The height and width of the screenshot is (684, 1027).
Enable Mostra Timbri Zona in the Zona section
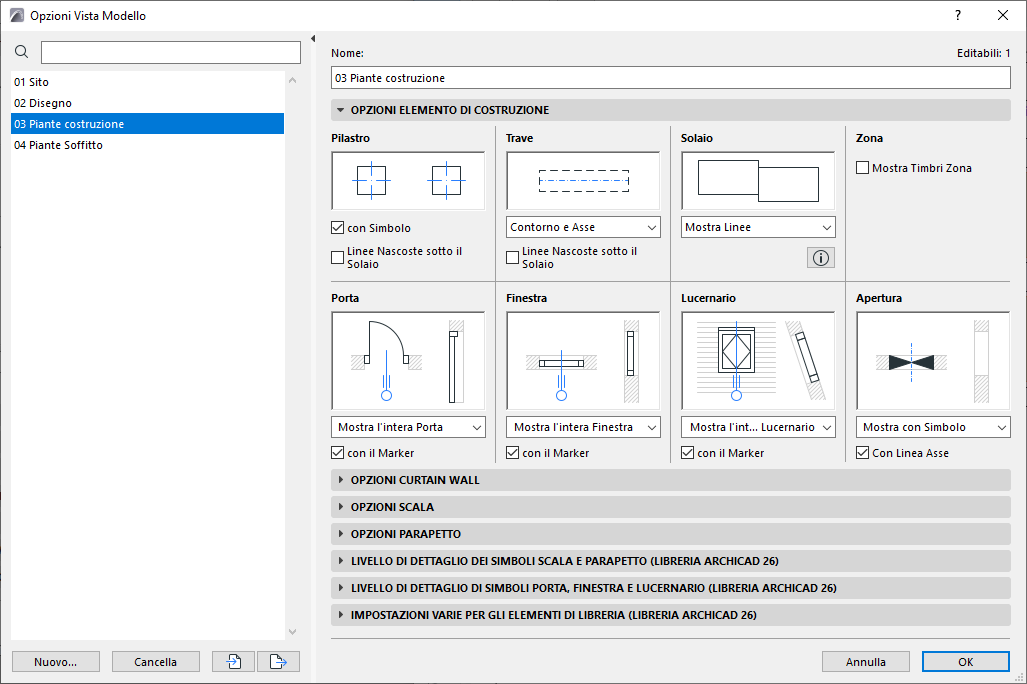point(861,167)
